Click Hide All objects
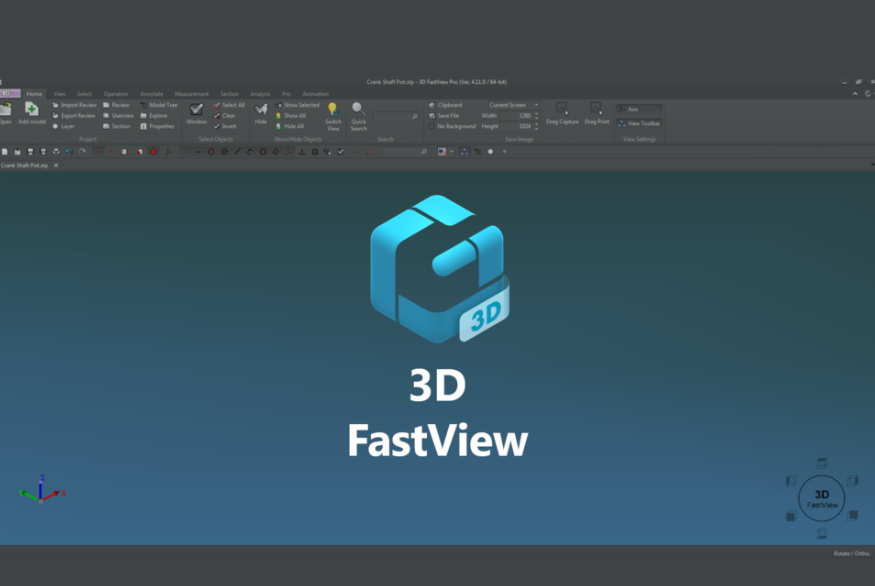Viewport: 875px width, 586px height. point(290,126)
